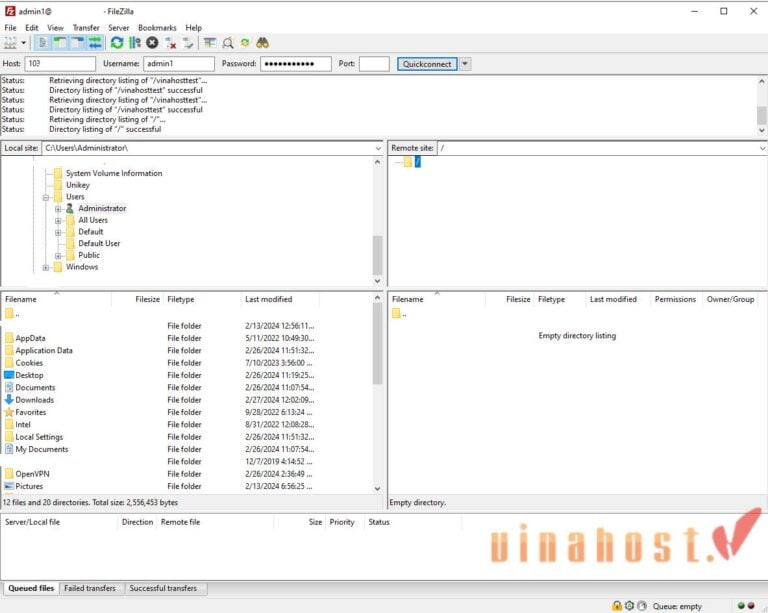Open the File menu

coord(10,28)
